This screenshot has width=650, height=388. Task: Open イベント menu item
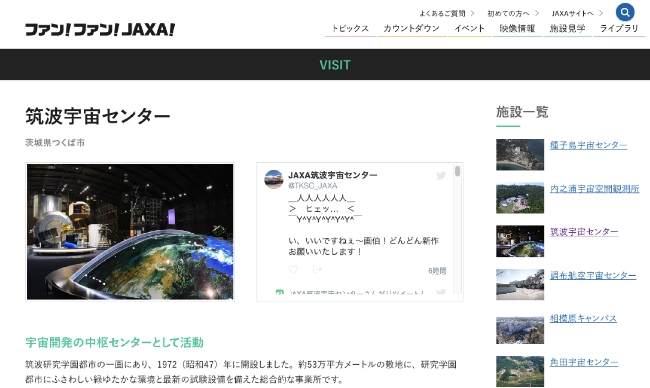click(469, 29)
